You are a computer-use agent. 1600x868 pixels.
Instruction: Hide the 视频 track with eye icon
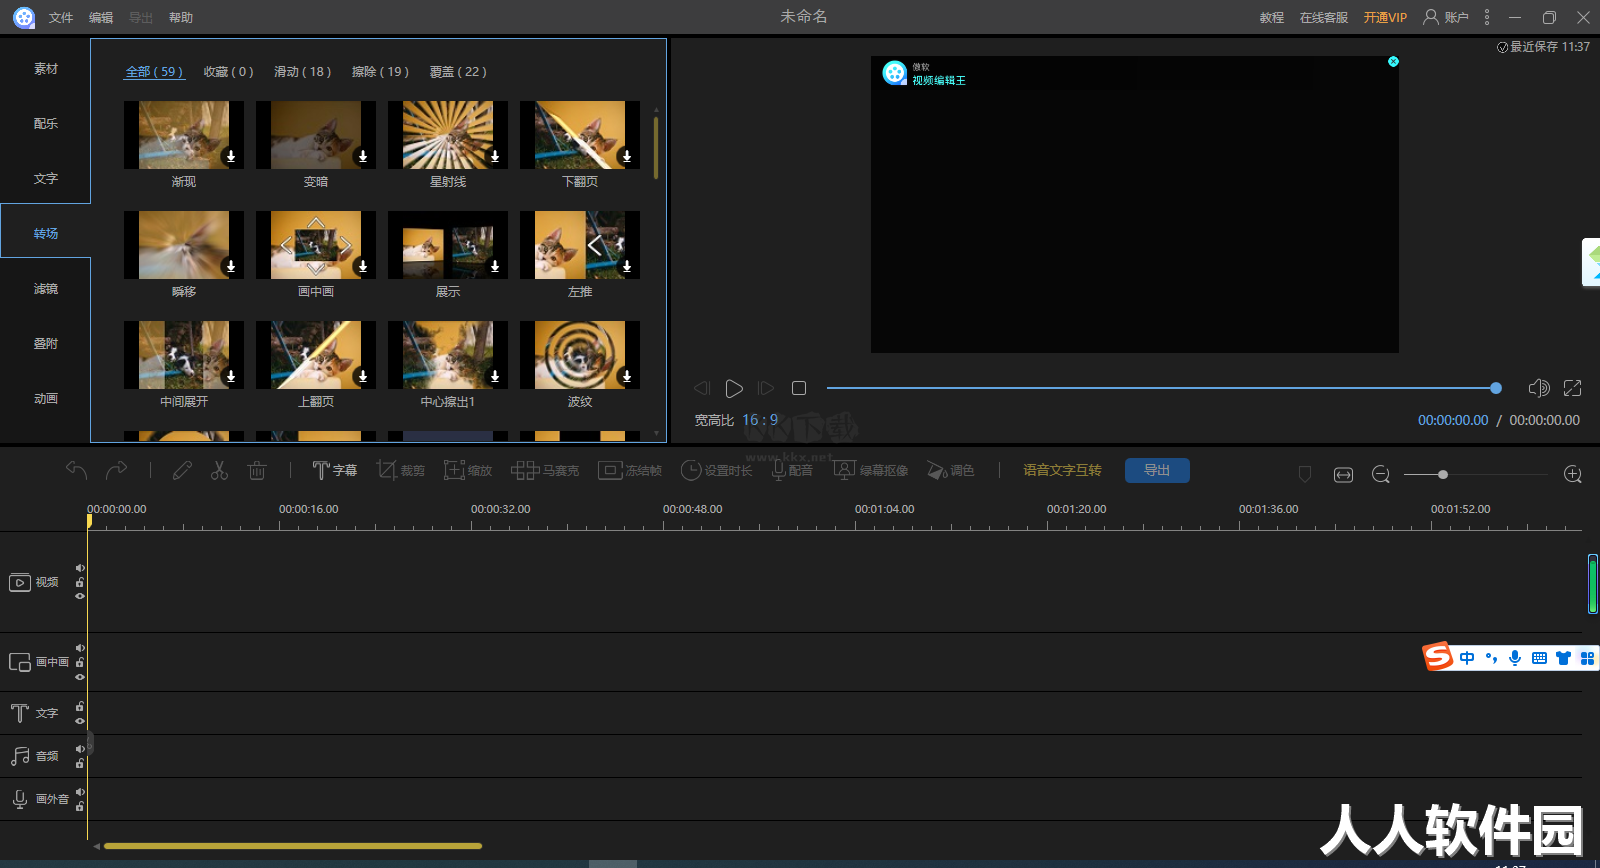coord(80,596)
